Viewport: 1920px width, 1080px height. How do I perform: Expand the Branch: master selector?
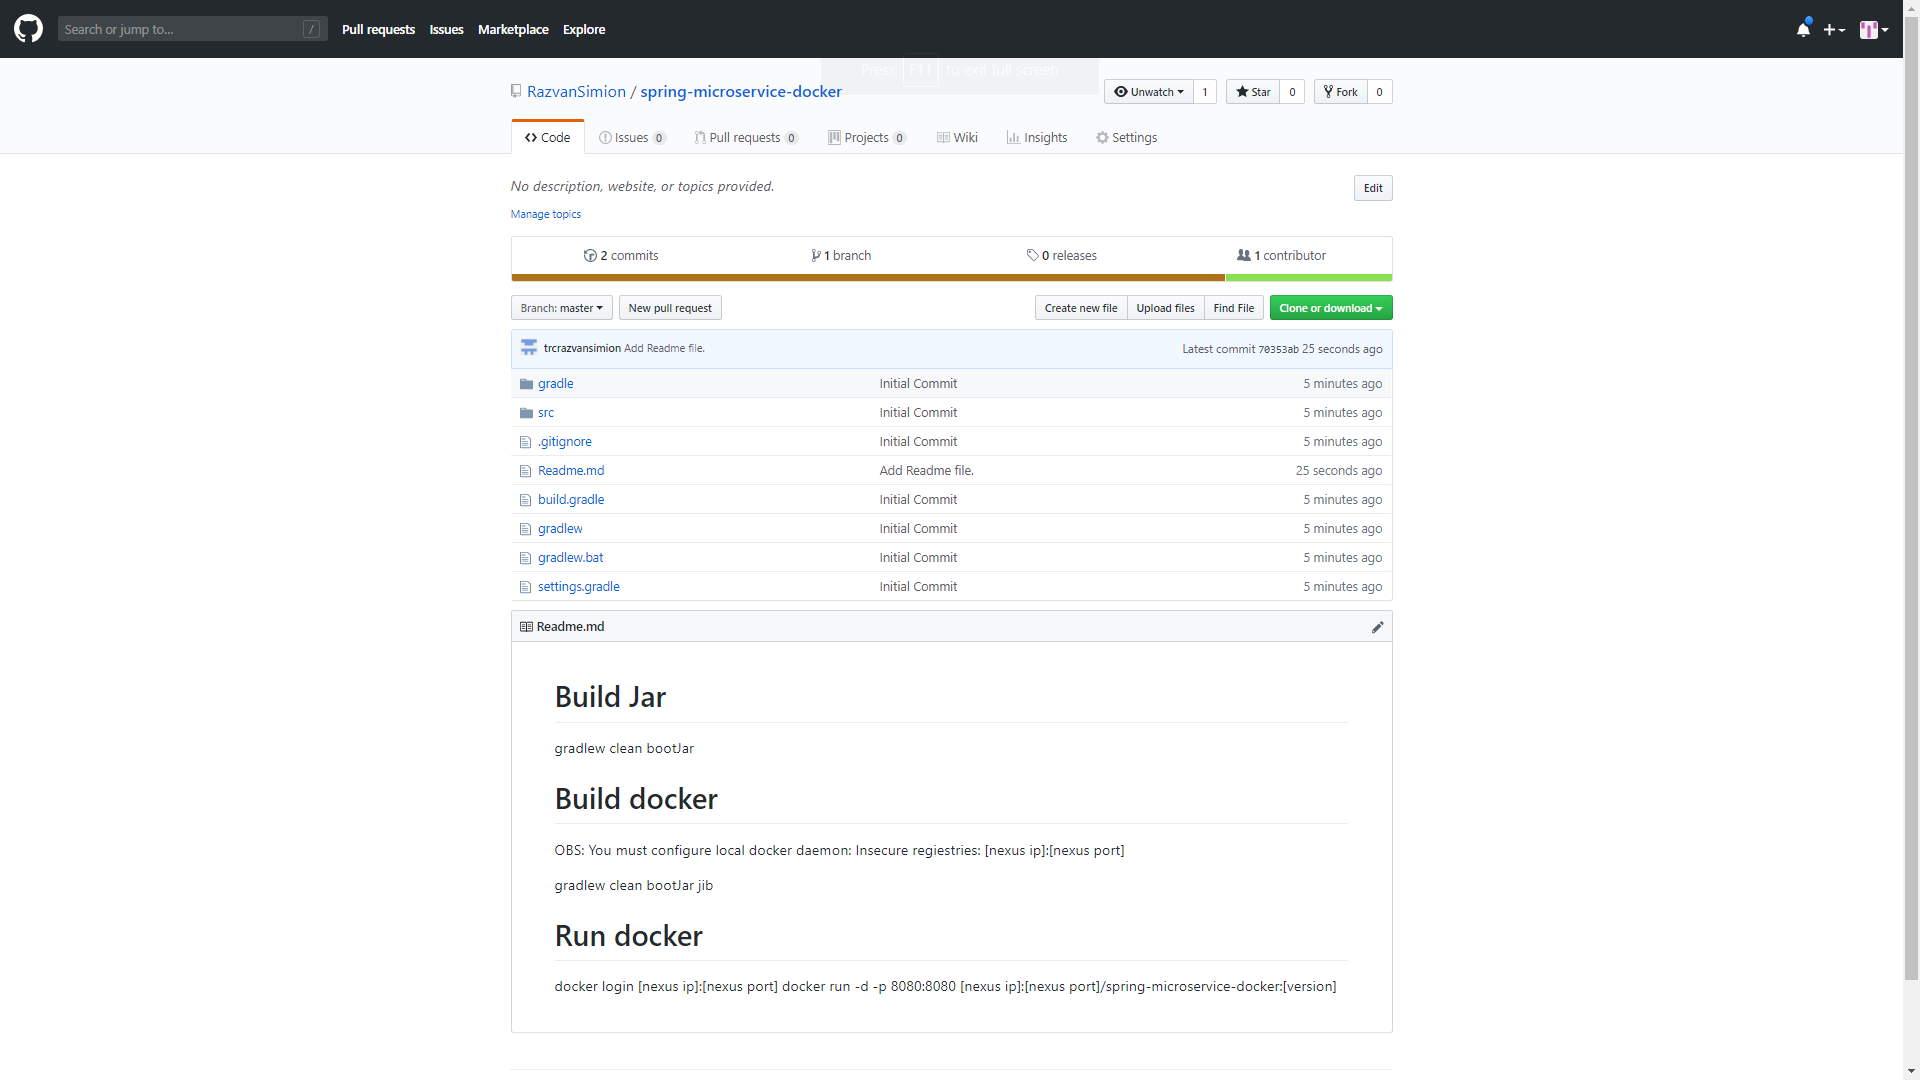[561, 308]
